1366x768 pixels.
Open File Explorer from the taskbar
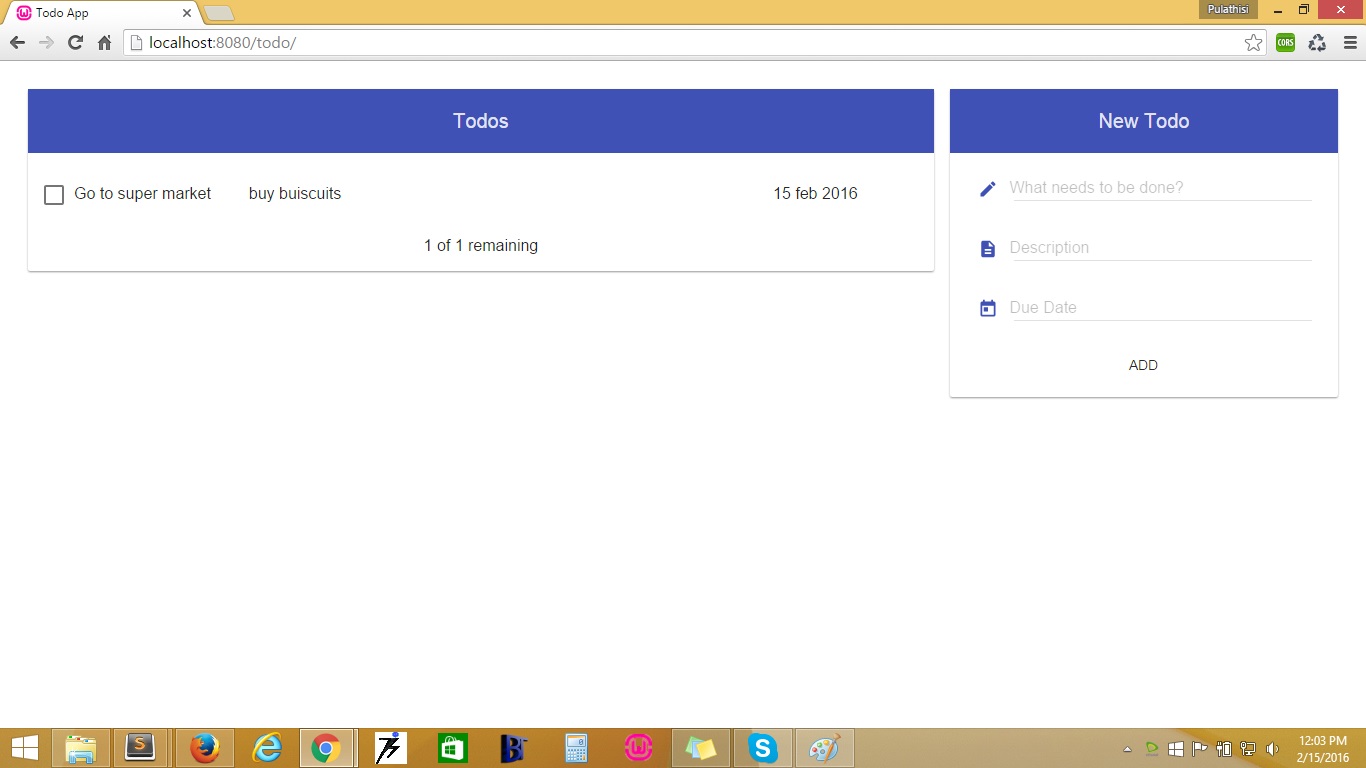tap(81, 748)
